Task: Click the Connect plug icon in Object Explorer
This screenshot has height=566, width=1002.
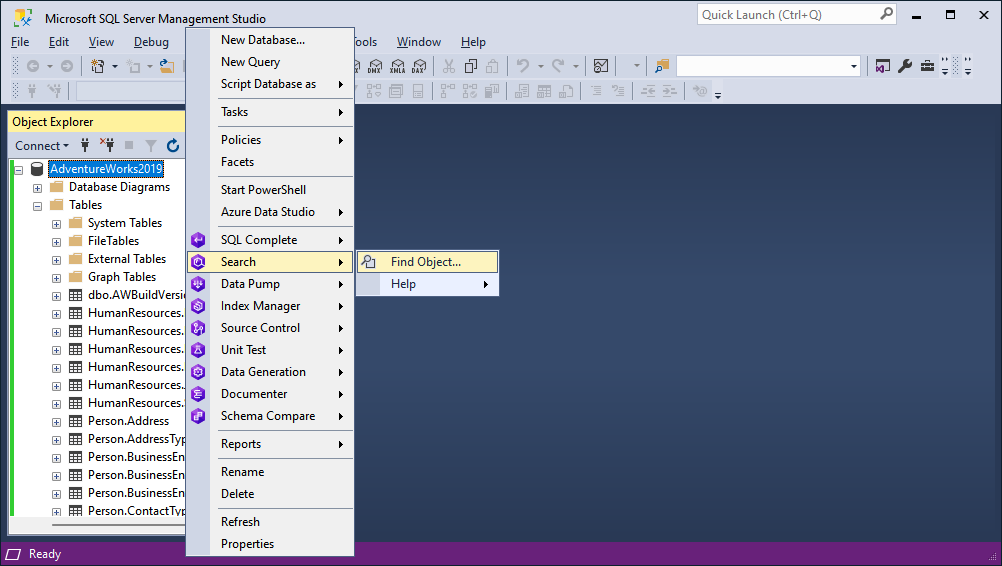Action: 85,145
